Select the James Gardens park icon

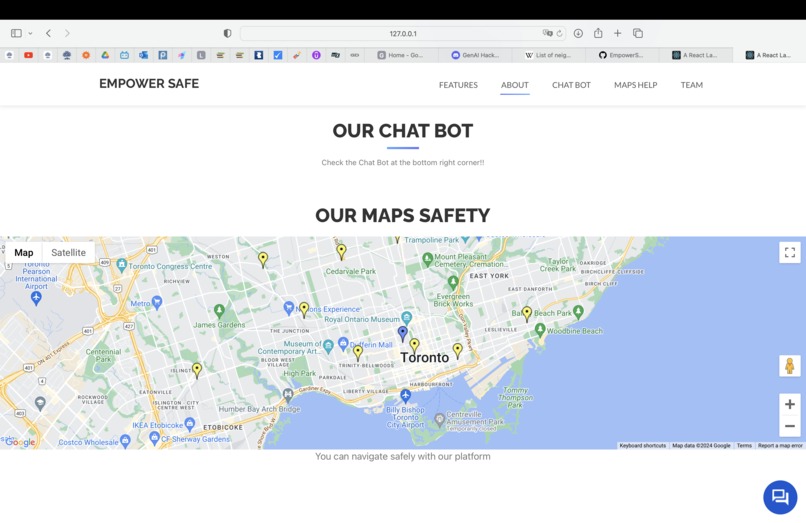click(x=219, y=311)
